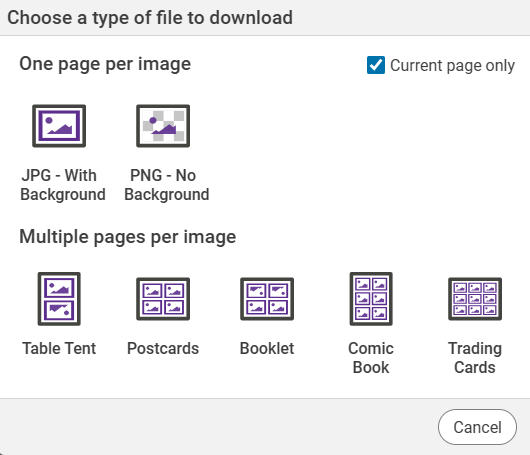Choose the Comic Book layout icon
Image resolution: width=530 pixels, height=455 pixels.
click(x=371, y=299)
